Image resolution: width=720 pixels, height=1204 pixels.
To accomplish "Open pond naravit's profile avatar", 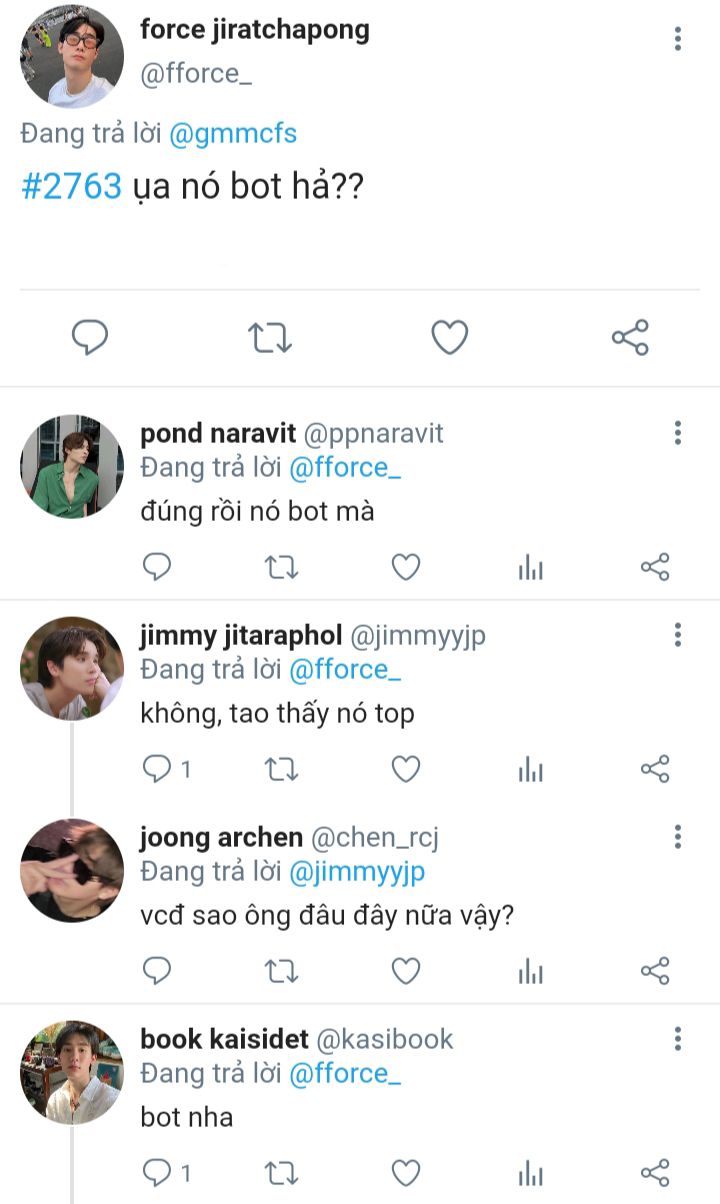I will [72, 466].
